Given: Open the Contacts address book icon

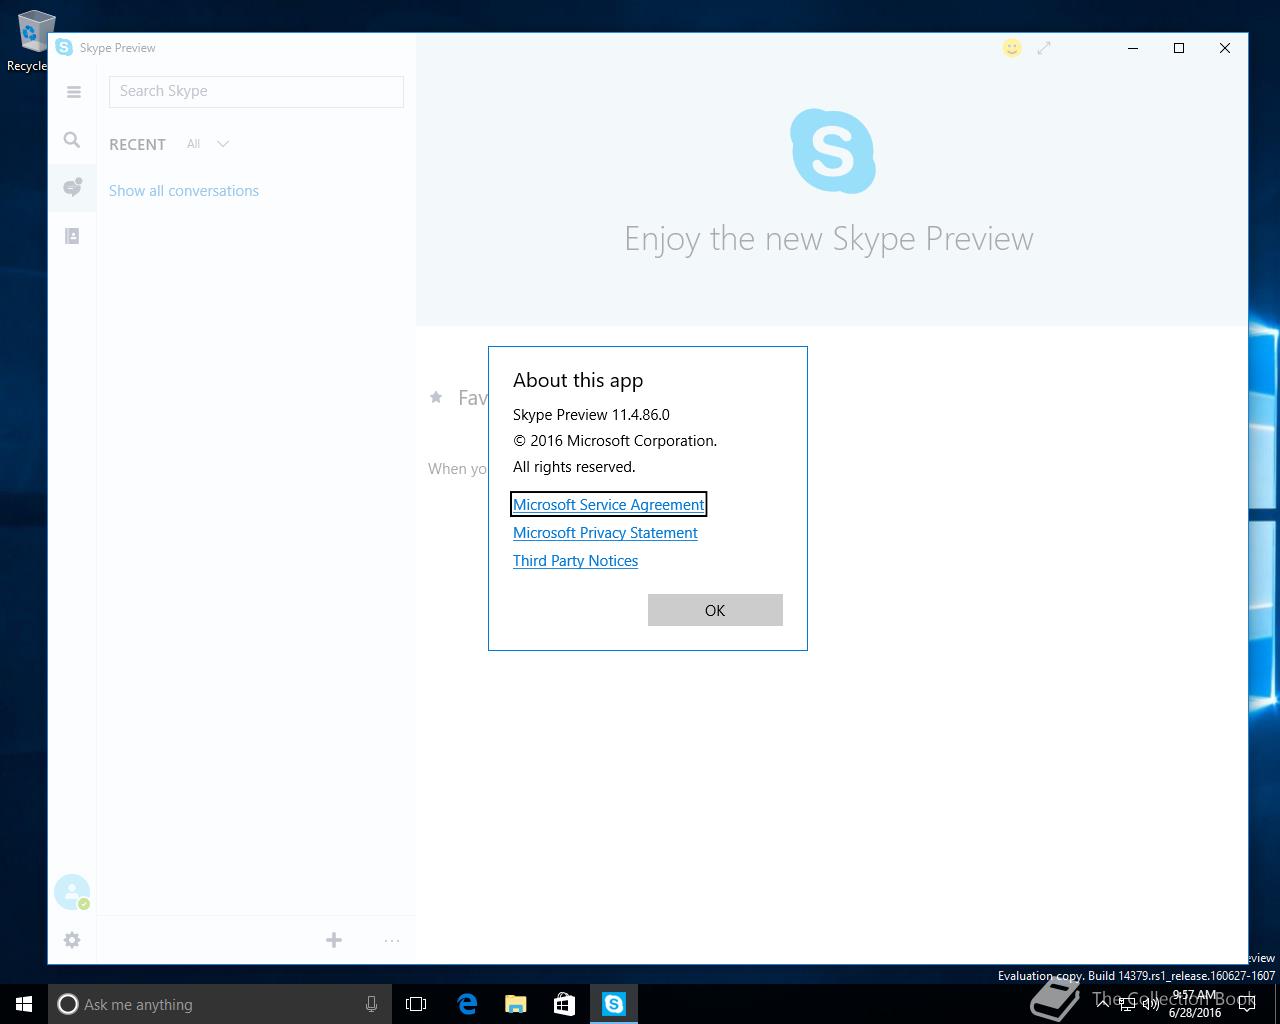Looking at the screenshot, I should click(x=72, y=236).
